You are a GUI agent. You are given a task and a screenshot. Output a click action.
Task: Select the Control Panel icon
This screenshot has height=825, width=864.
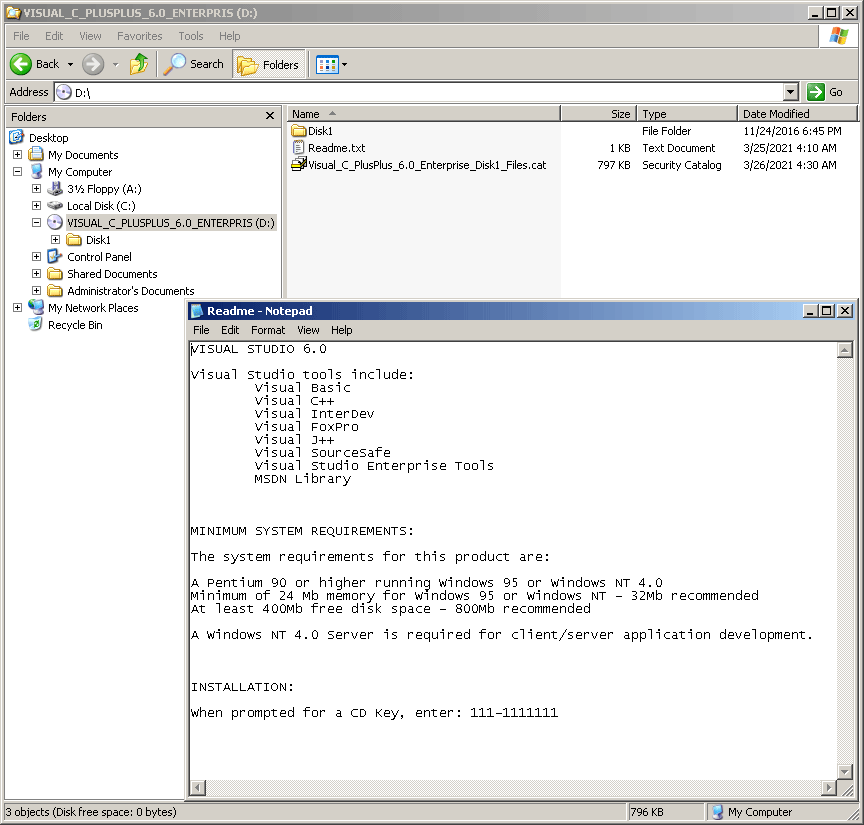tap(55, 256)
